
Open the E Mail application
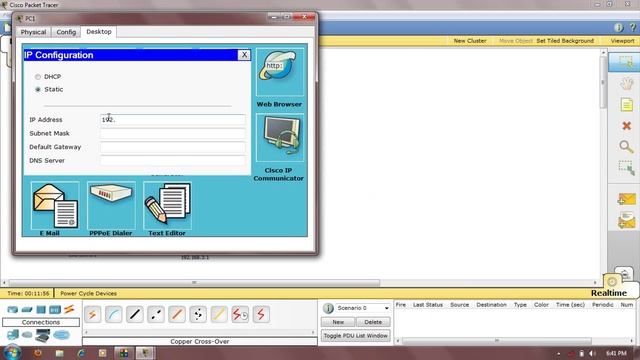click(x=55, y=205)
